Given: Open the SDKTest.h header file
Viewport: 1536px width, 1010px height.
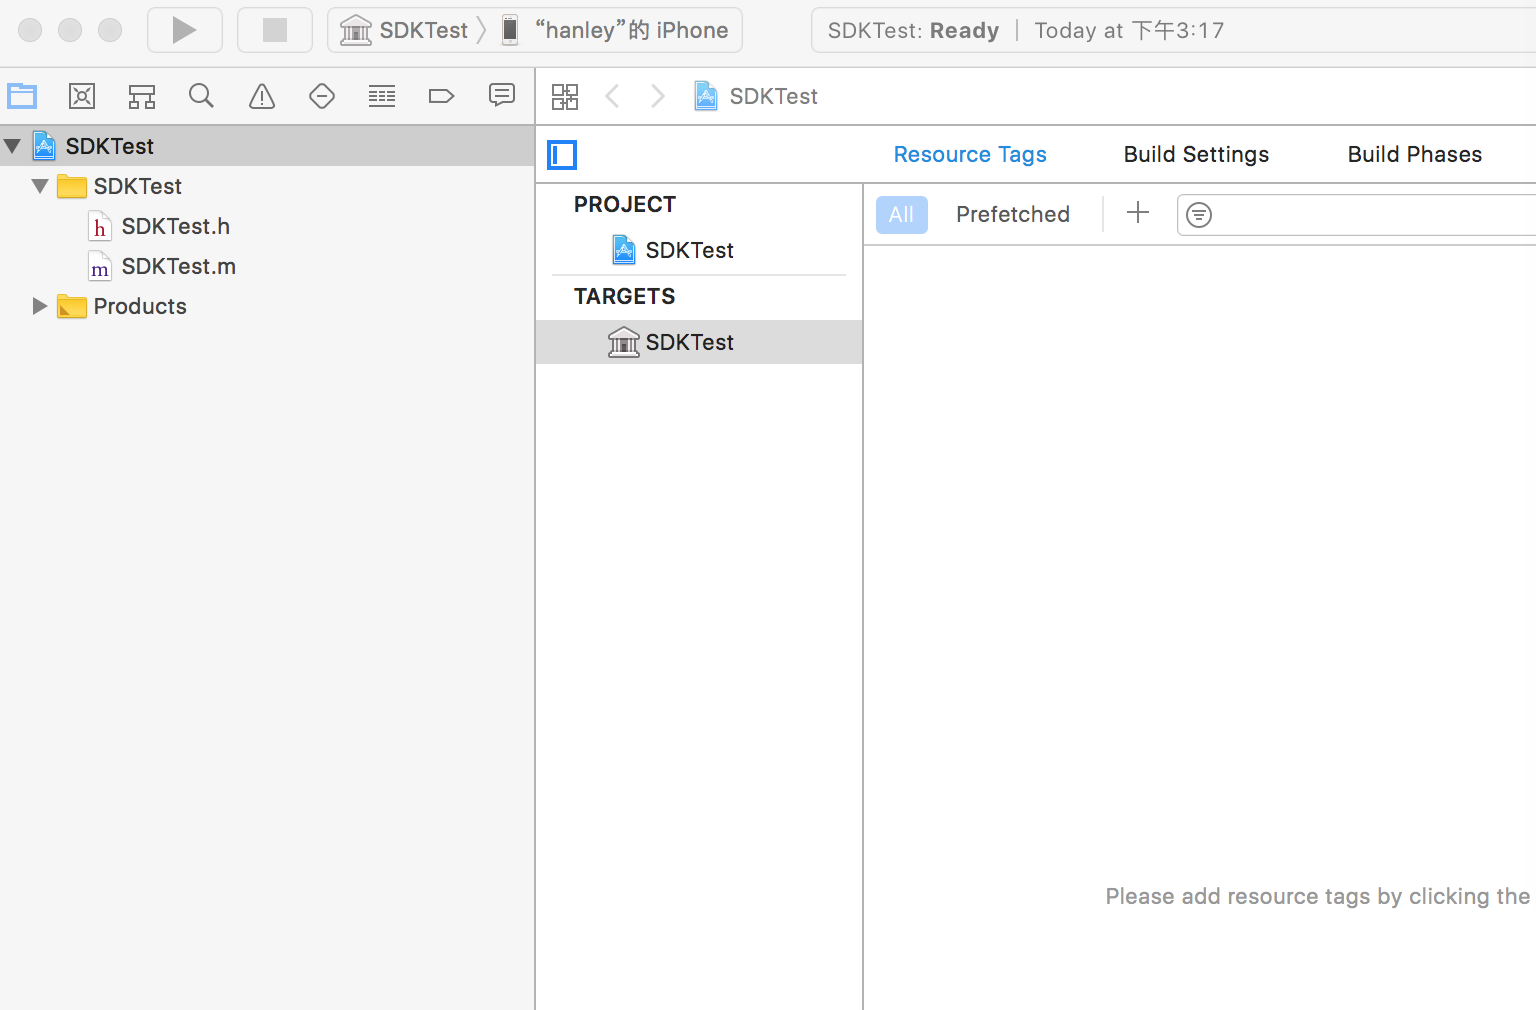Looking at the screenshot, I should click(x=267, y=226).
